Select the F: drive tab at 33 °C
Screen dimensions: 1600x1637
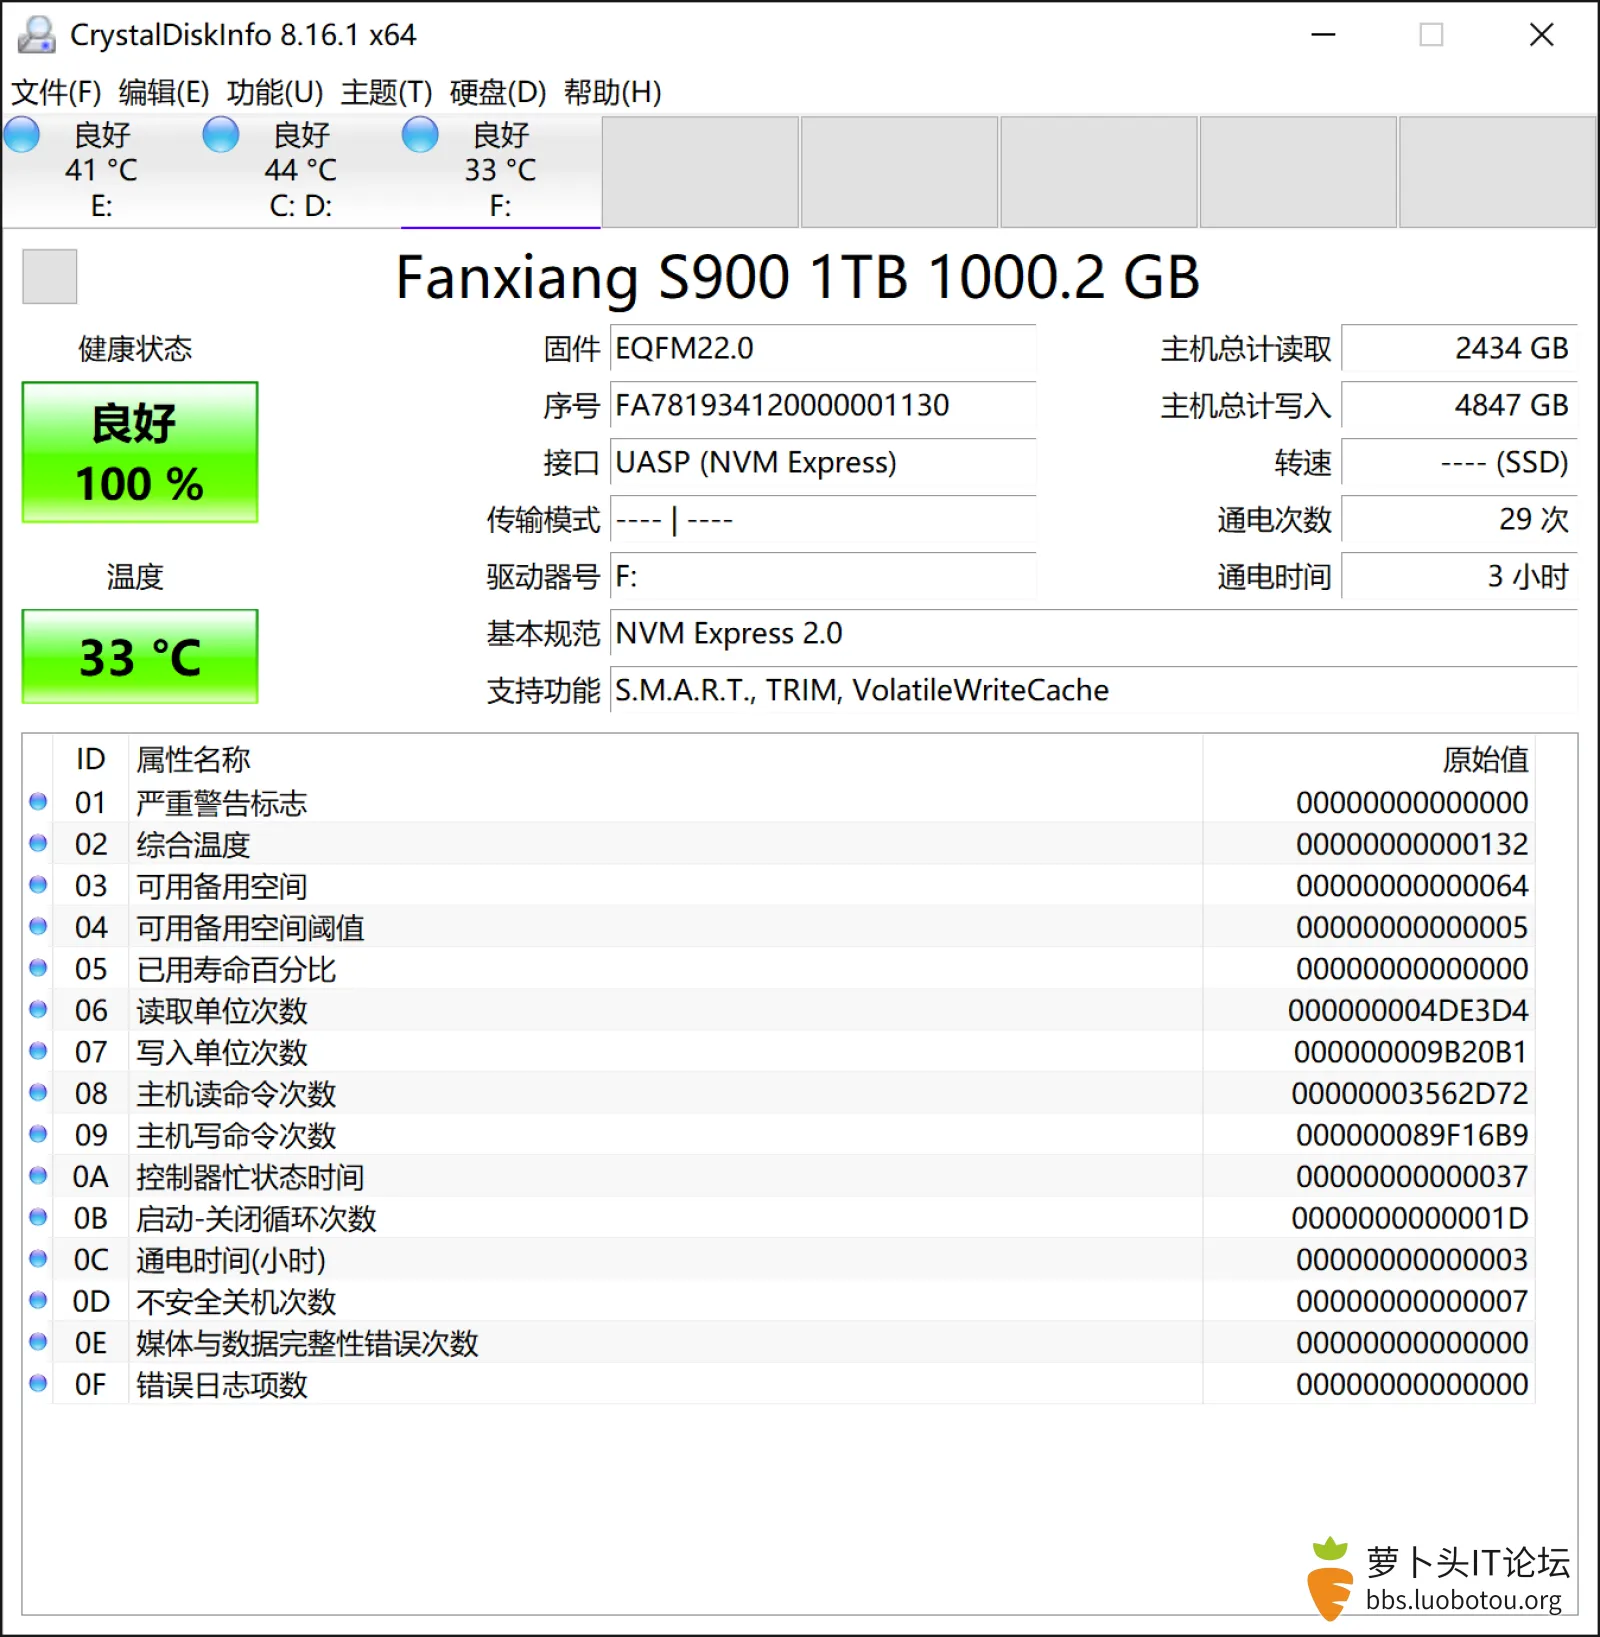500,171
